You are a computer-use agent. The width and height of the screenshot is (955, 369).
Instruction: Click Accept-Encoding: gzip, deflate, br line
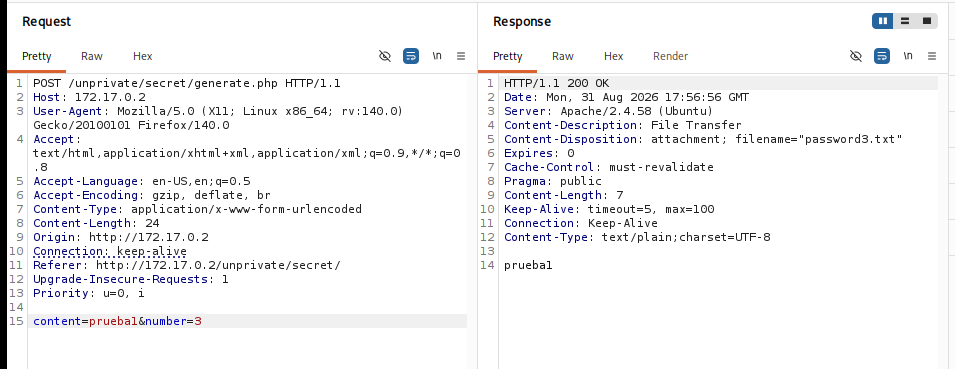click(x=152, y=195)
